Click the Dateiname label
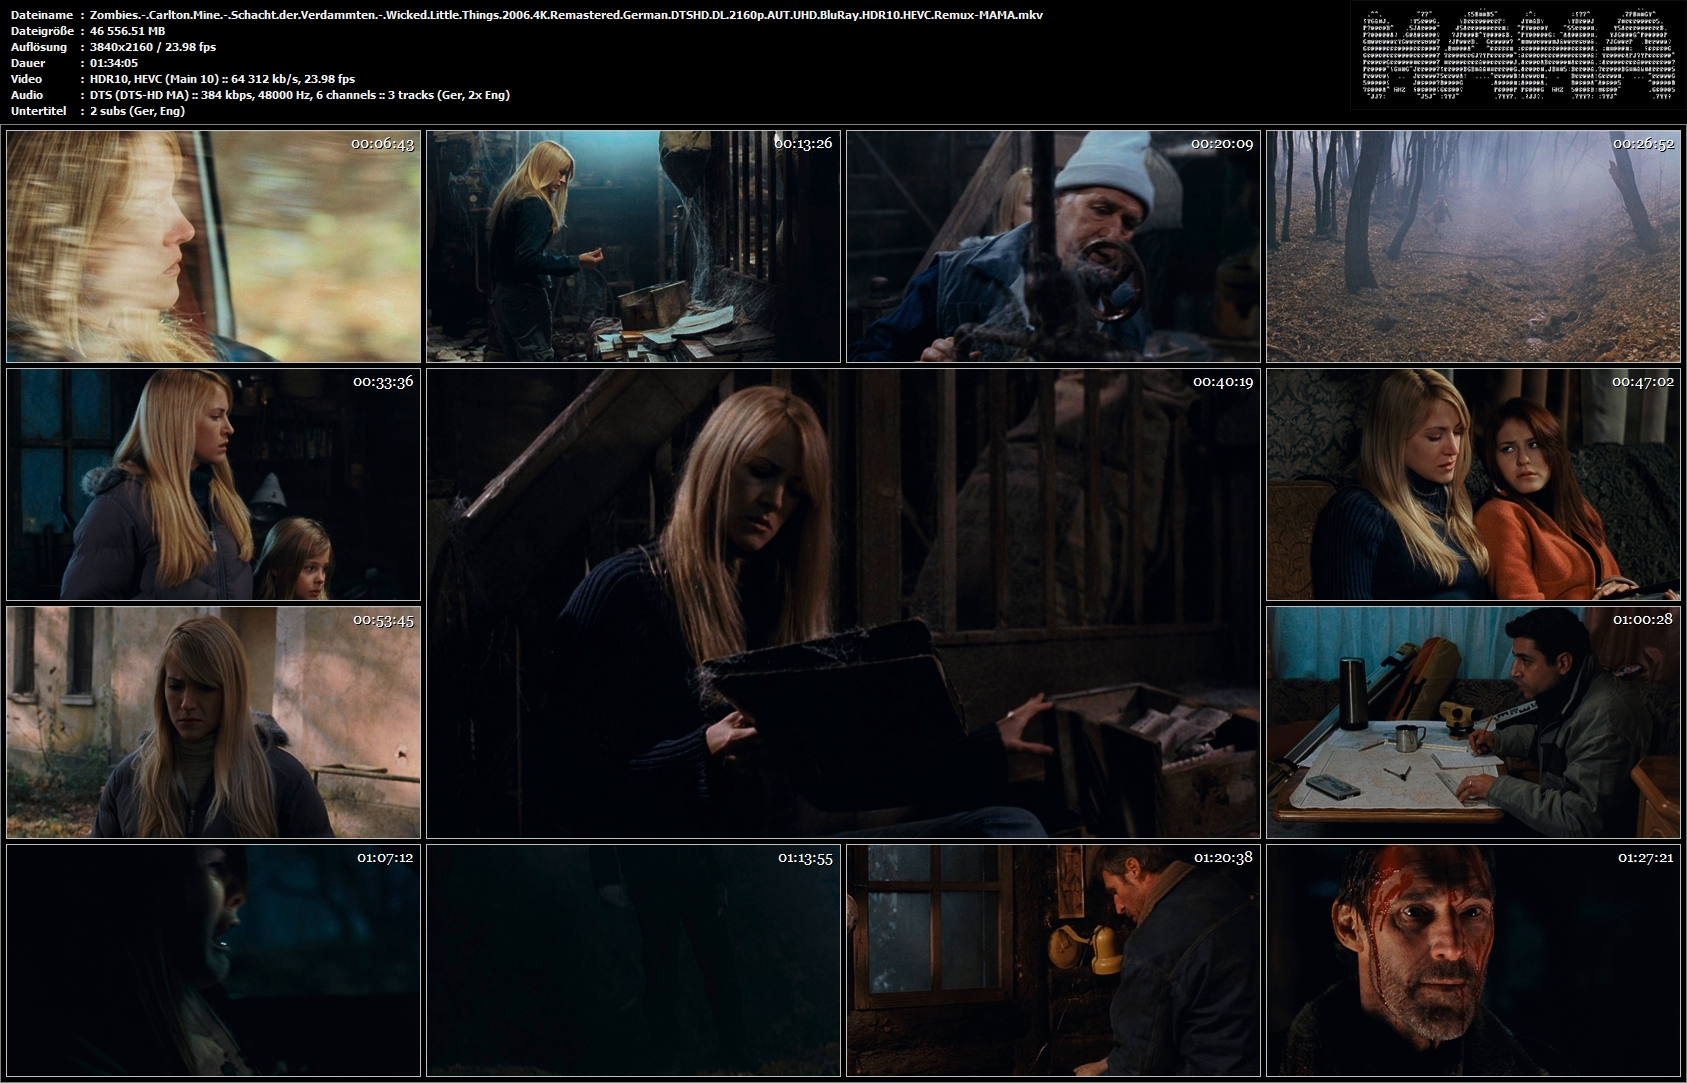The height and width of the screenshot is (1083, 1687). click(x=41, y=15)
